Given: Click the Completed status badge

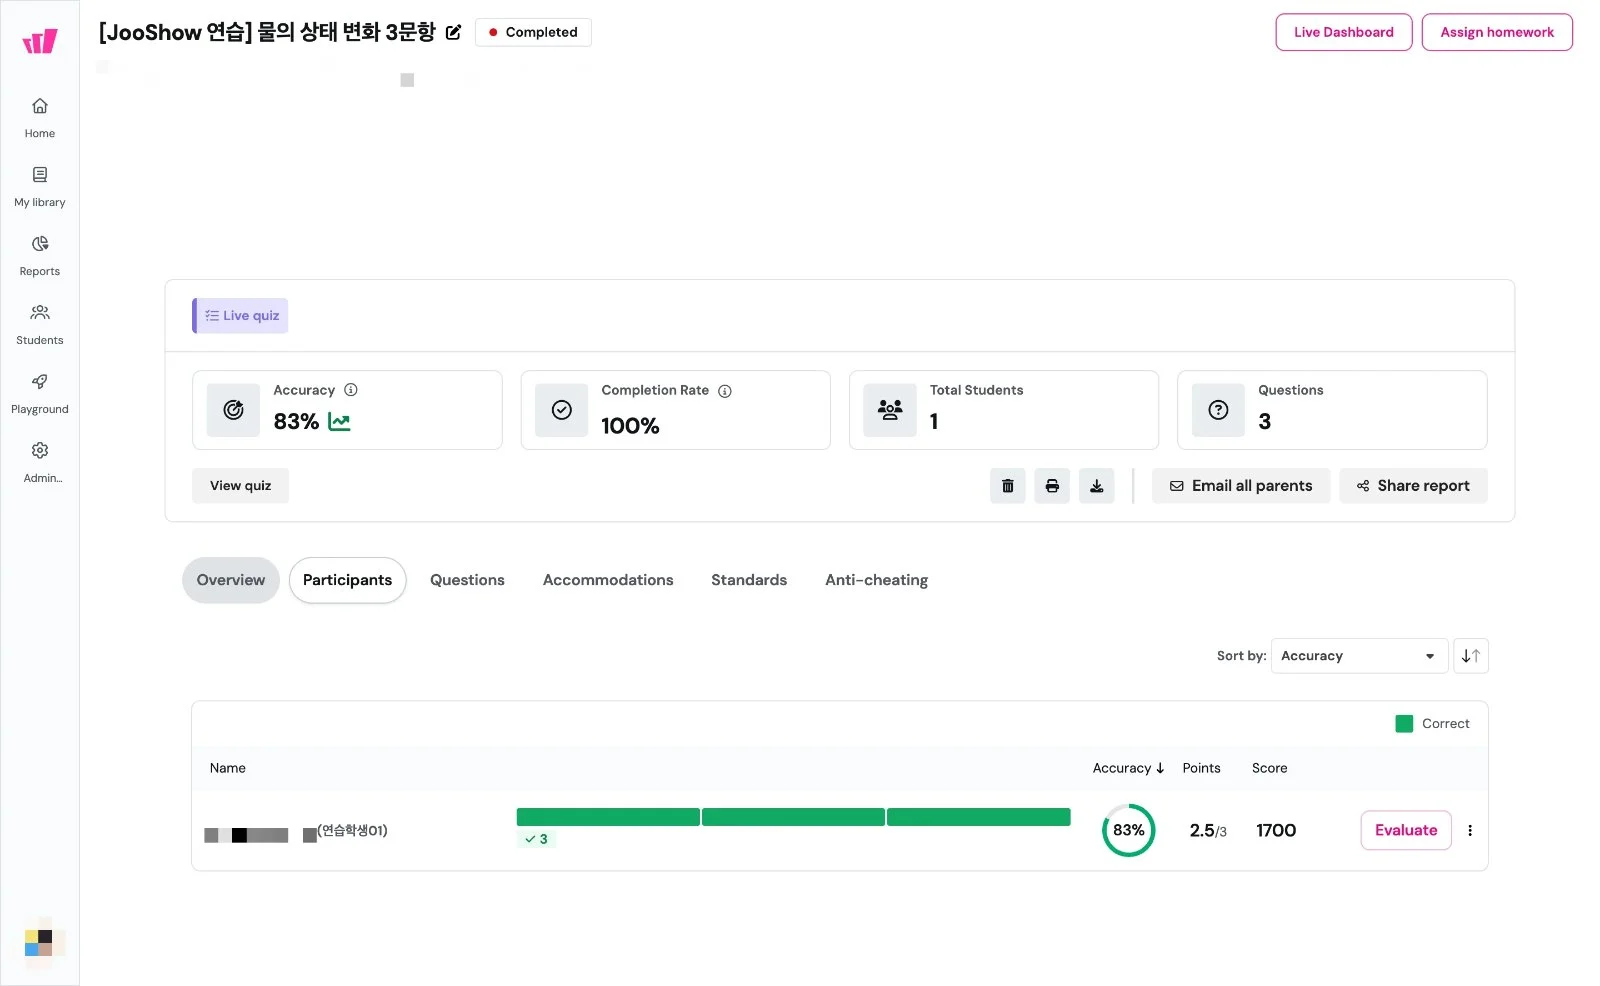Looking at the screenshot, I should click(x=533, y=32).
